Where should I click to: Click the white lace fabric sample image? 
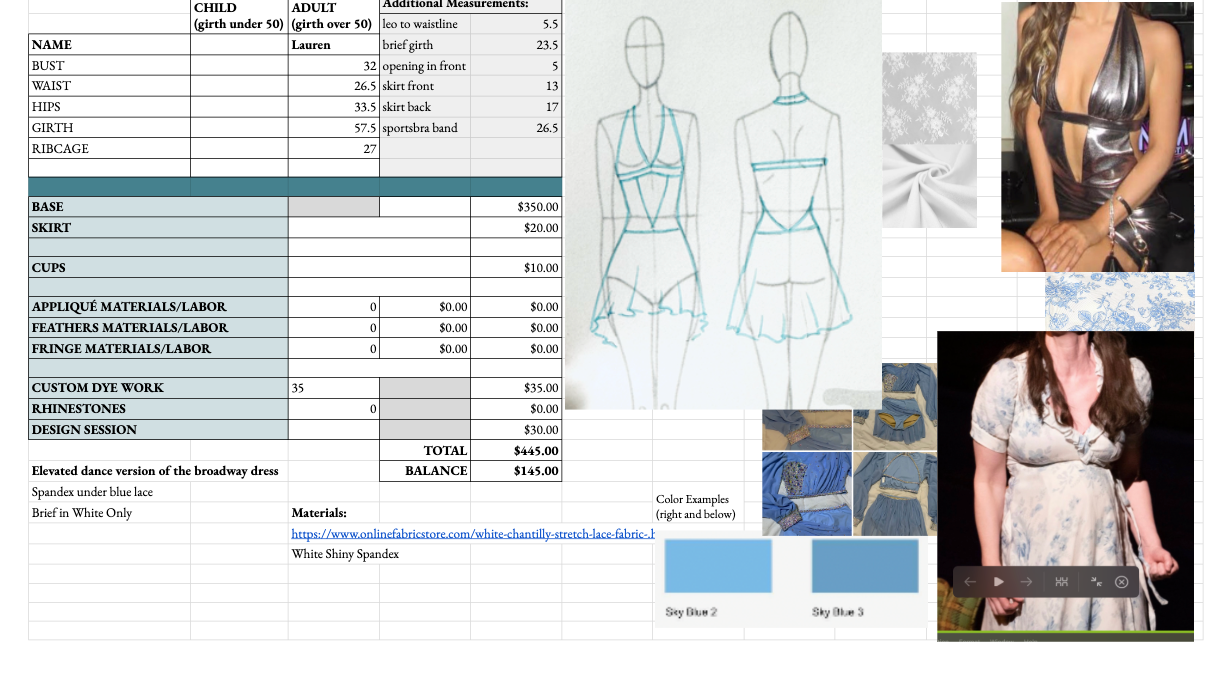coord(929,96)
